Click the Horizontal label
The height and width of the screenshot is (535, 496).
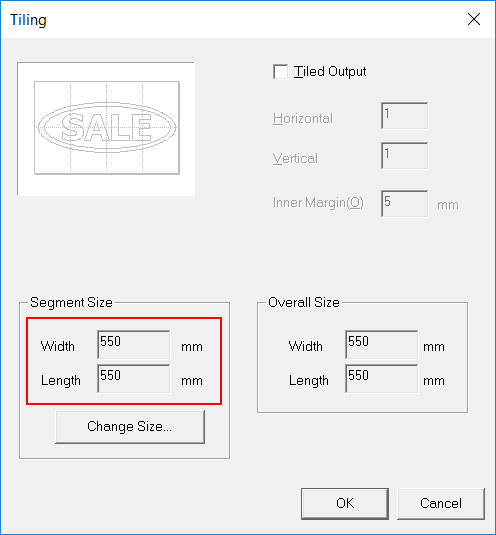pos(303,118)
